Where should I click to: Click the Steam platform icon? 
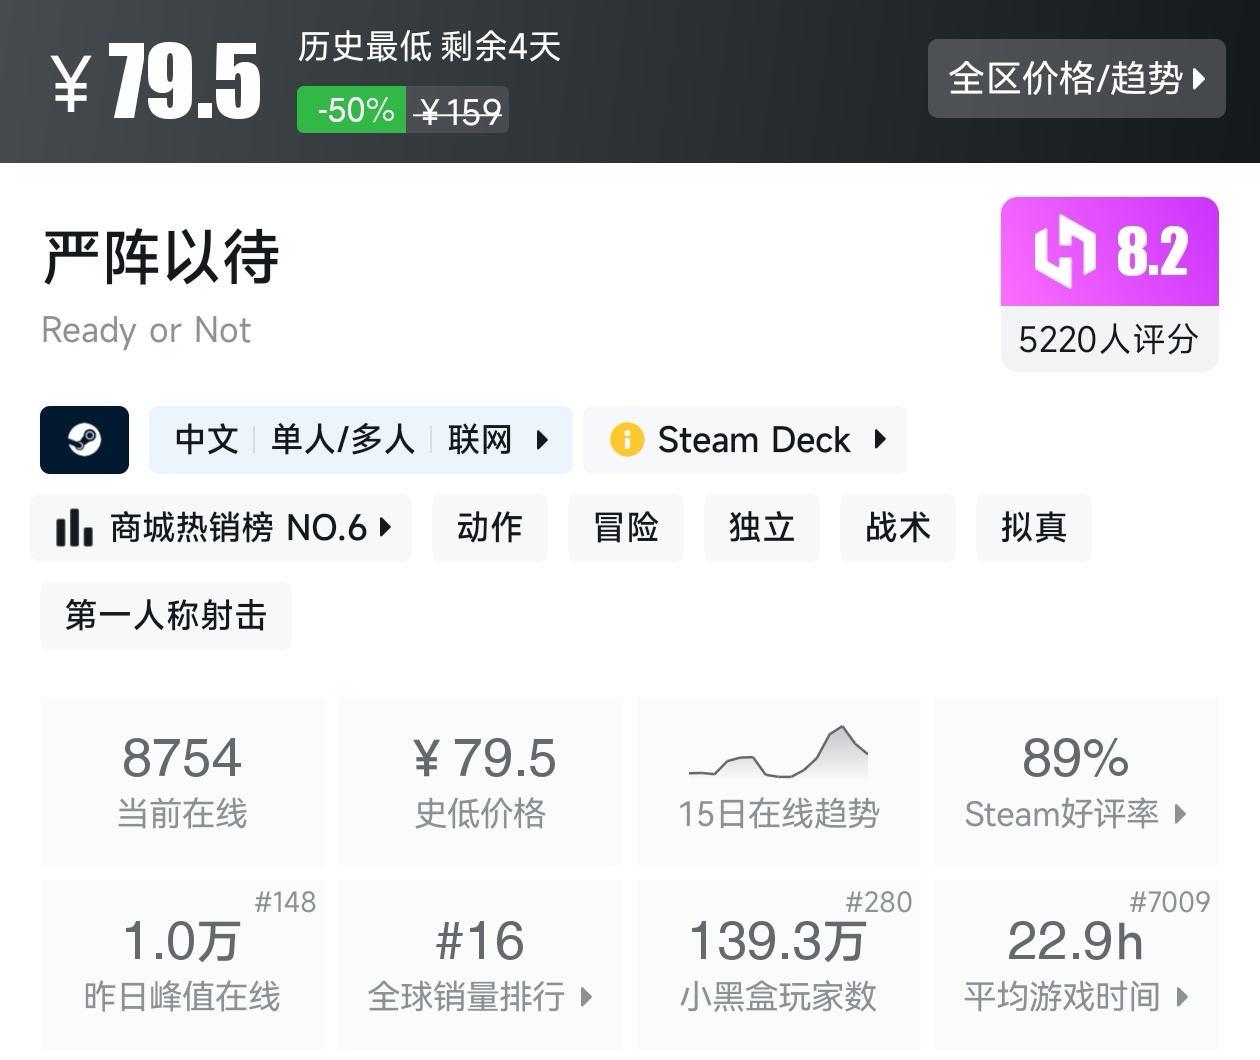[x=84, y=440]
